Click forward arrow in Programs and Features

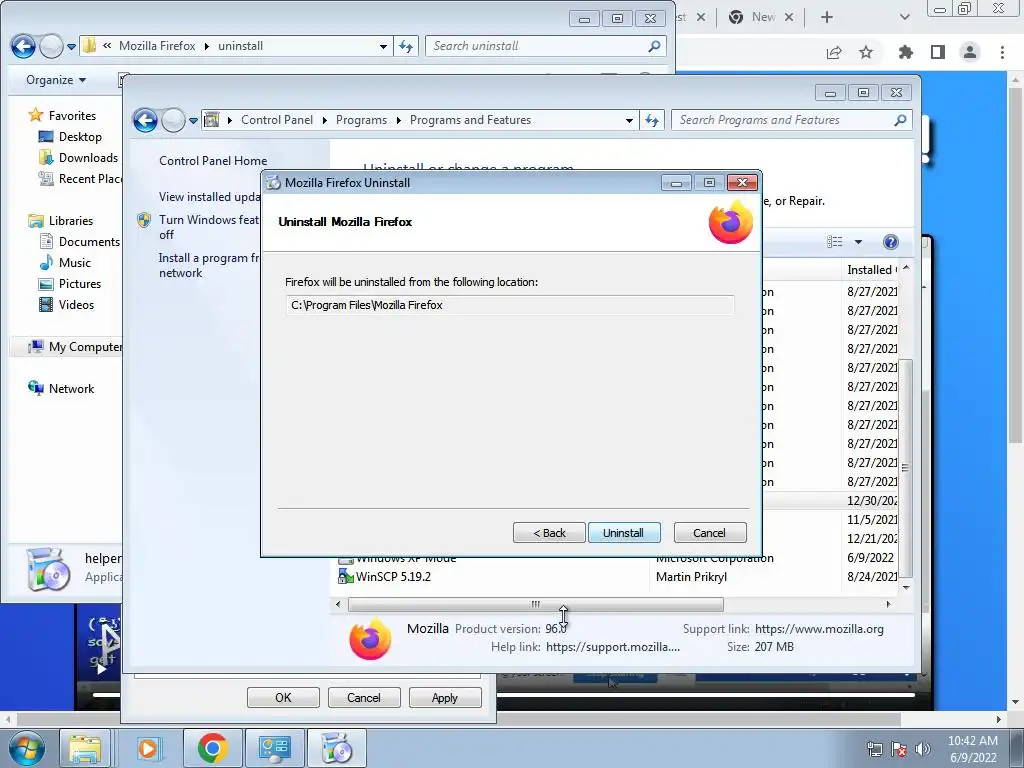pos(173,120)
